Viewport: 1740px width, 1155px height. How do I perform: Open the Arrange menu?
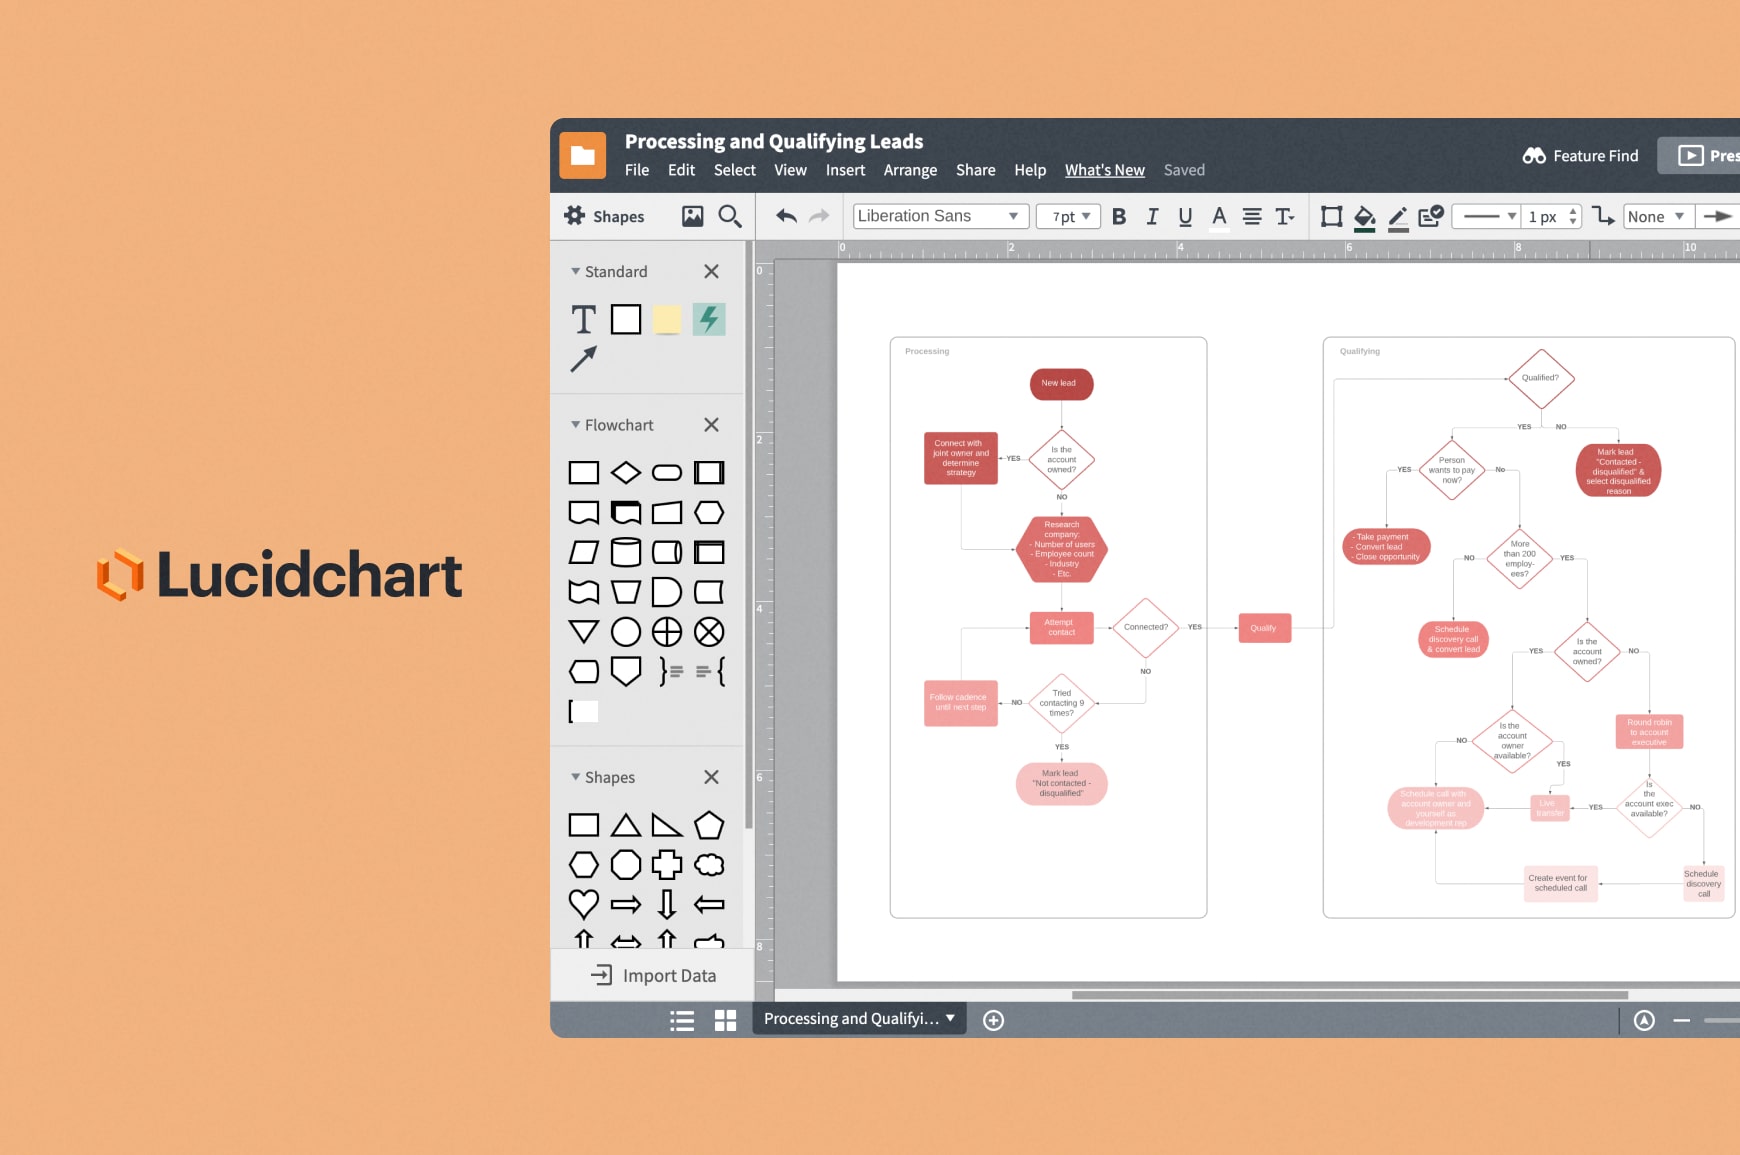[910, 170]
